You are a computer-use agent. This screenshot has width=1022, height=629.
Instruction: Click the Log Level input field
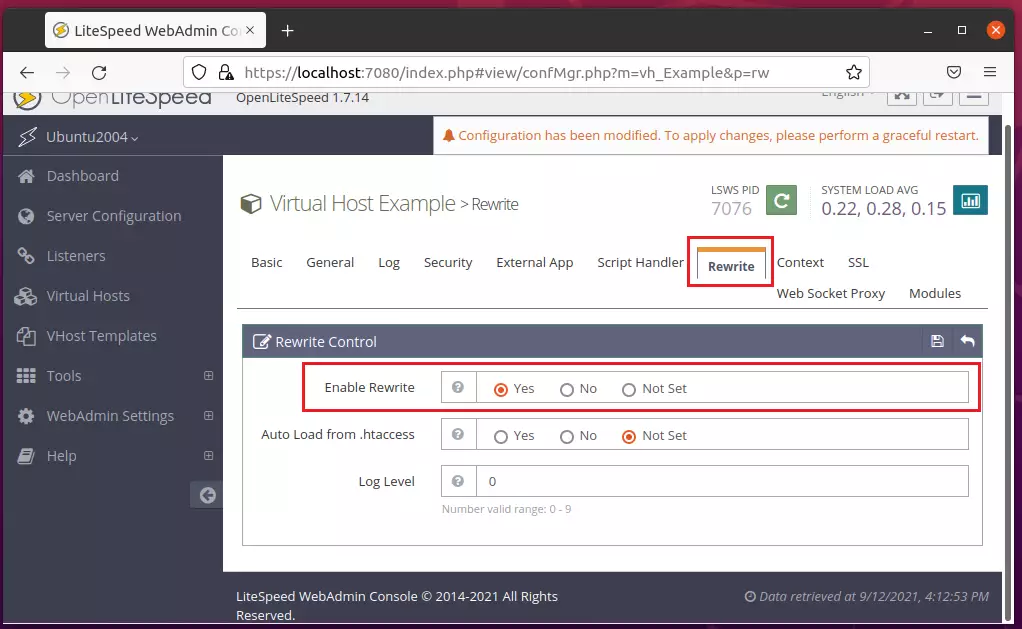coord(722,481)
